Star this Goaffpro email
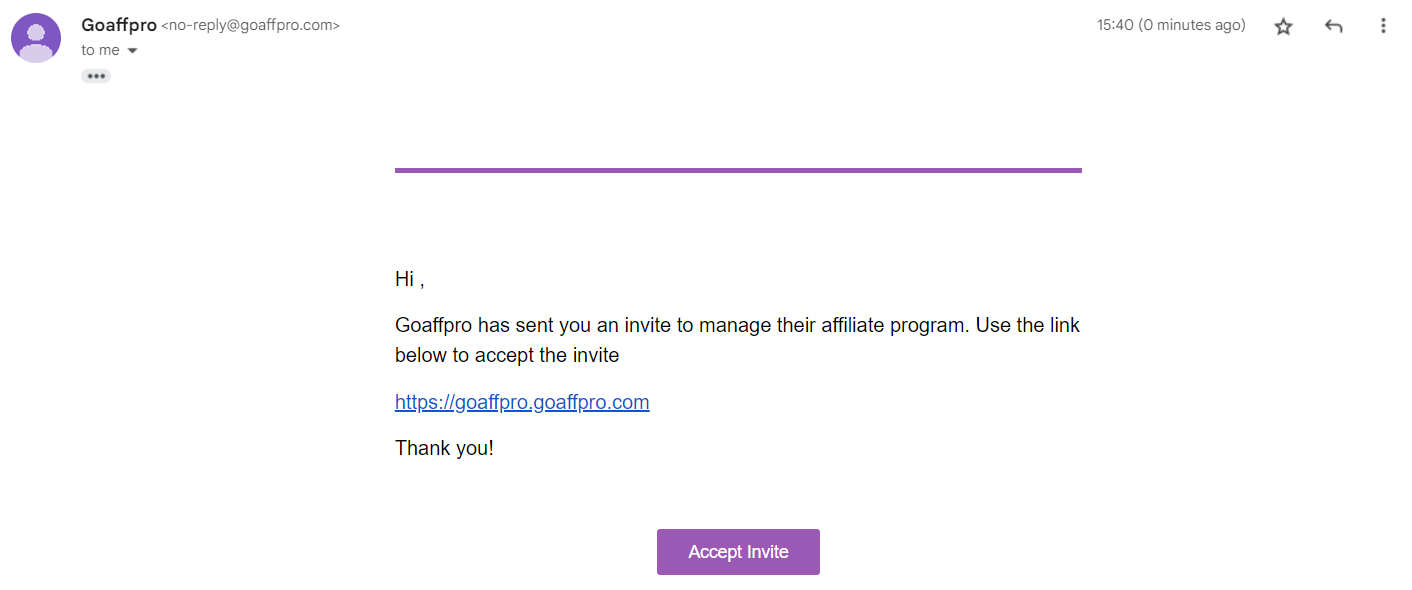Viewport: 1412px width, 590px height. [1283, 27]
